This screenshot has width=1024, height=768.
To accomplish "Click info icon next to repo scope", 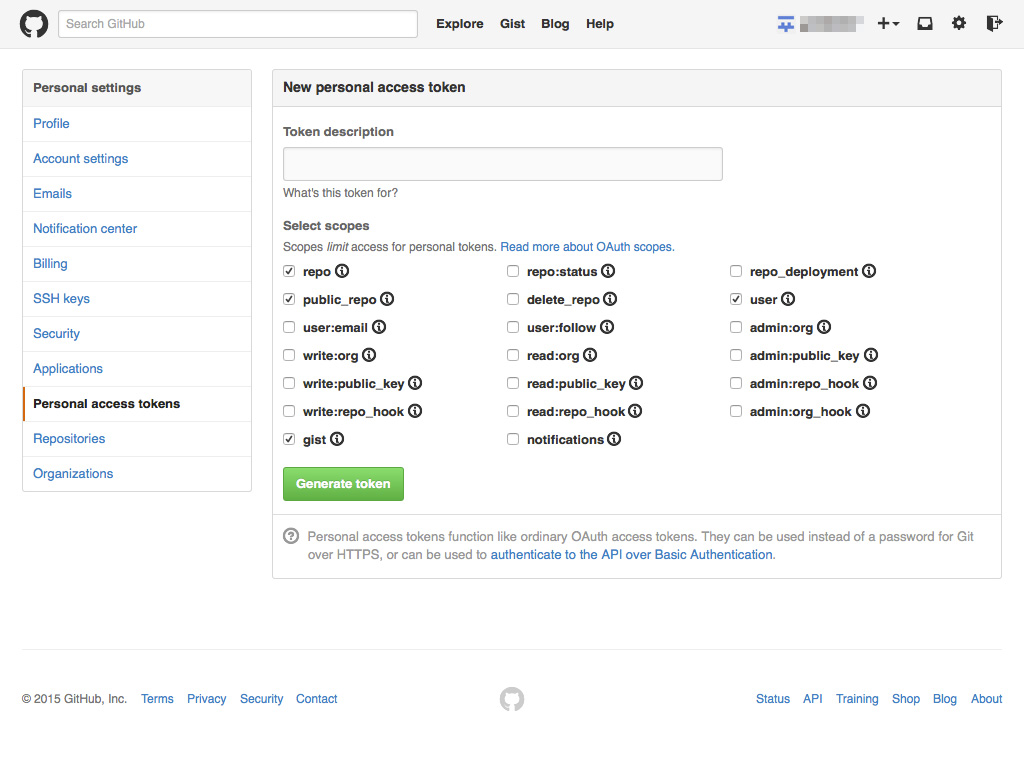I will point(342,271).
